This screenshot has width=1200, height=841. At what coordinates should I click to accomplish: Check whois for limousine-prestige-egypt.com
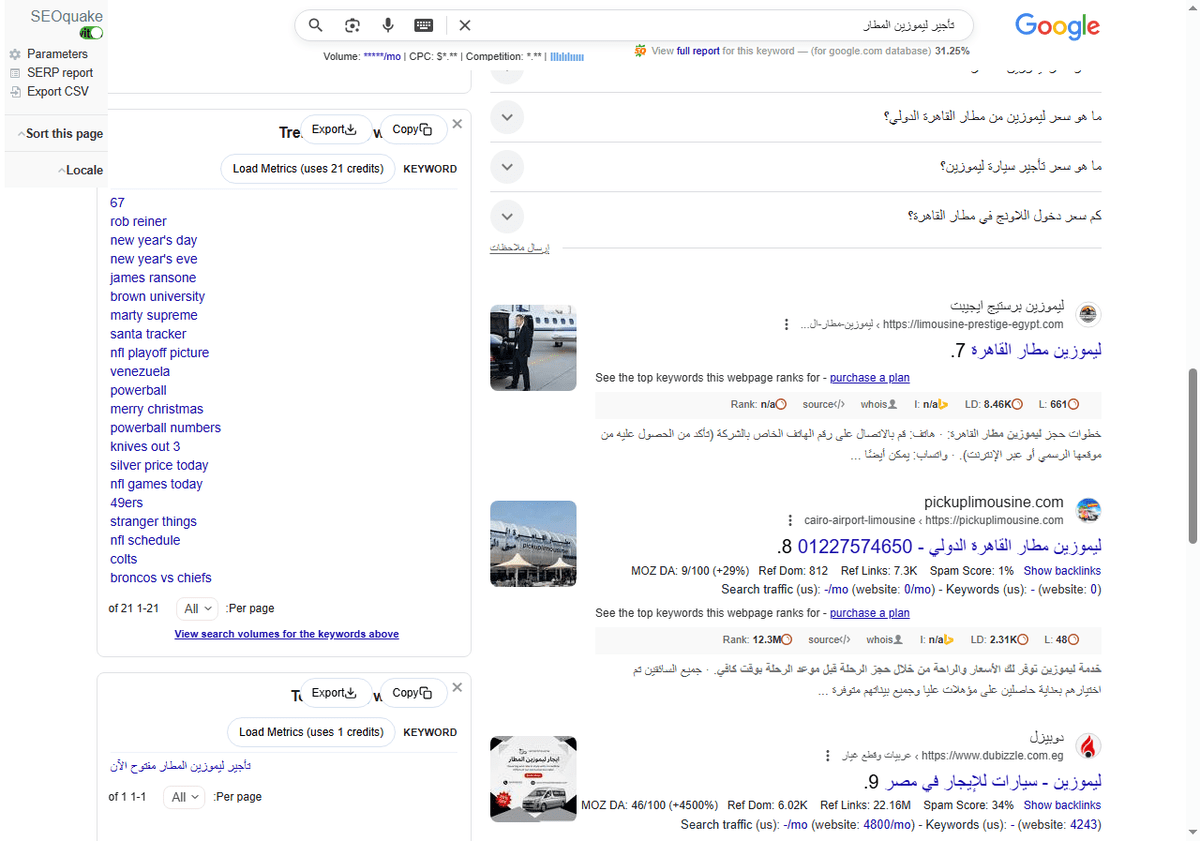click(x=878, y=404)
